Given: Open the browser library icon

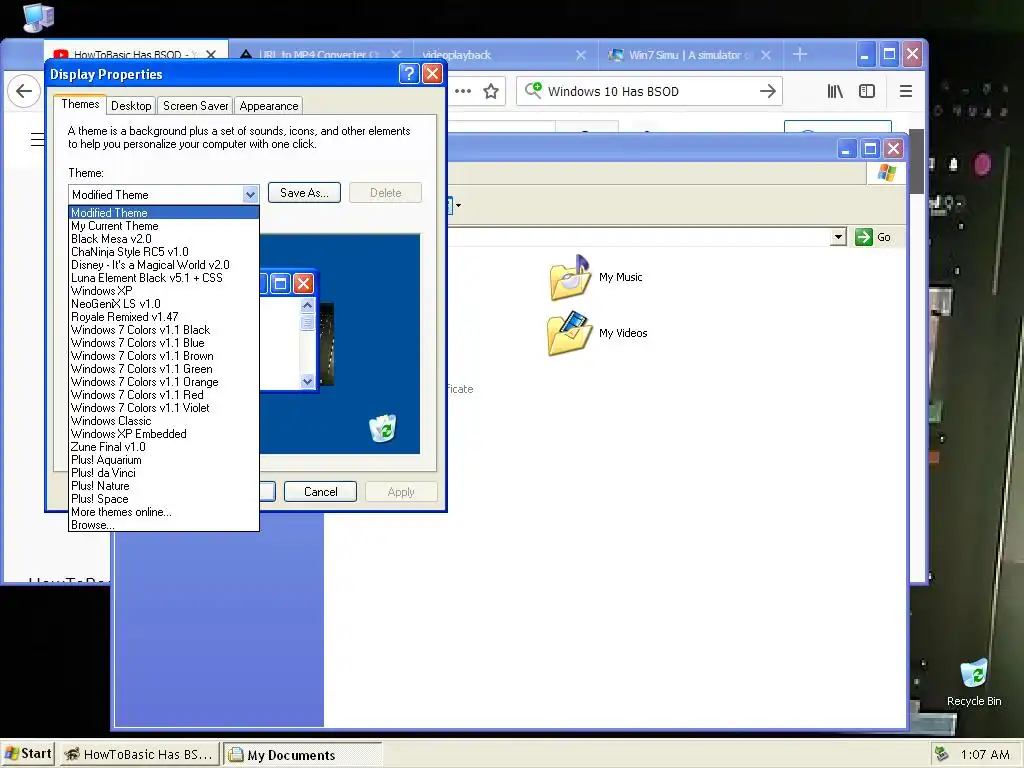Looking at the screenshot, I should (x=835, y=91).
